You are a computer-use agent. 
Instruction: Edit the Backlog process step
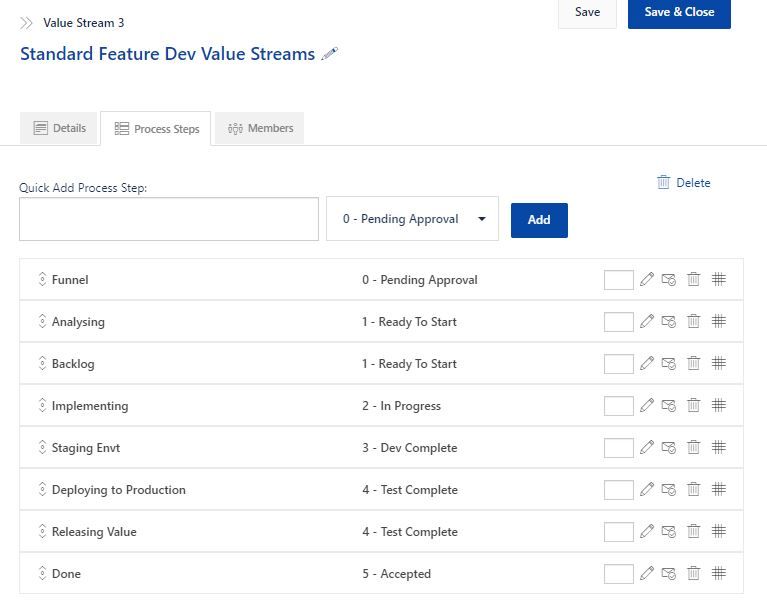(x=647, y=363)
